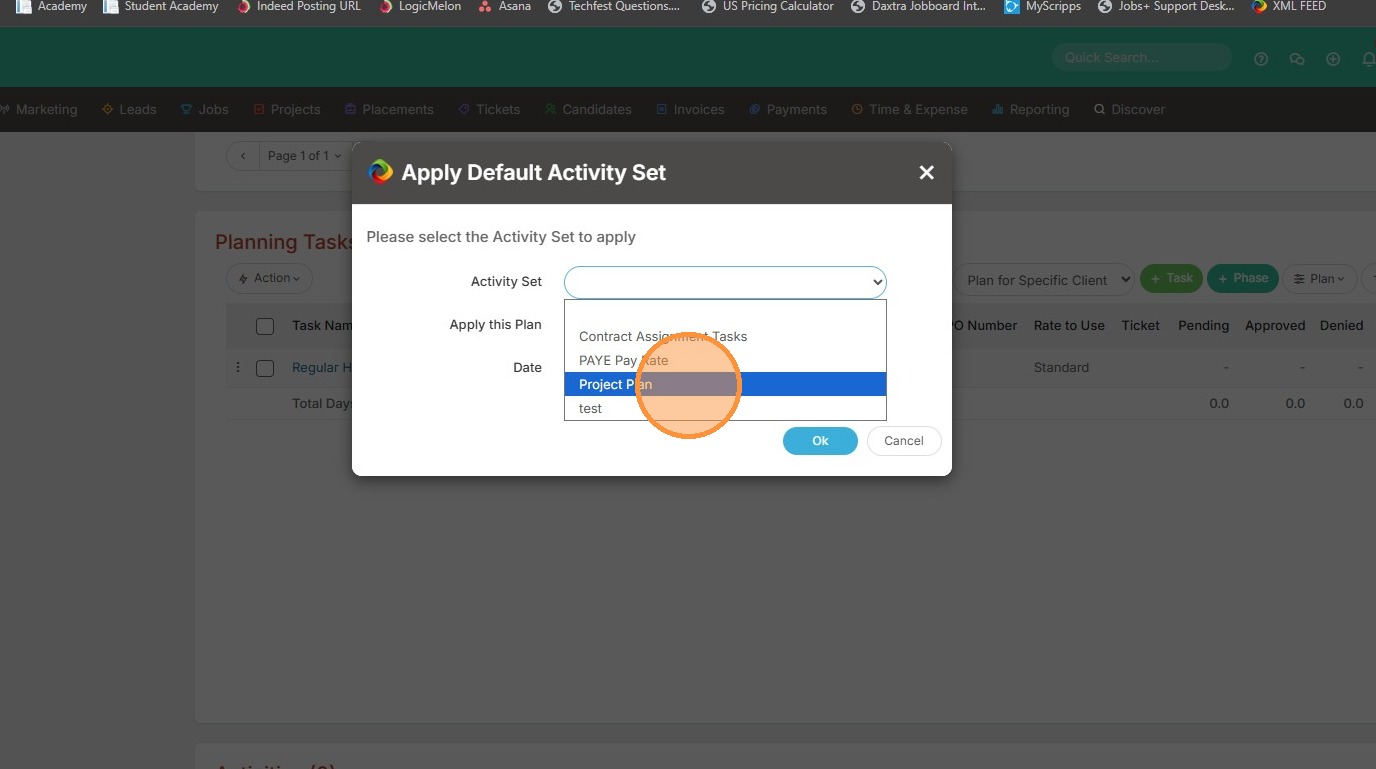This screenshot has width=1376, height=769.
Task: Open the Activity Set dropdown
Action: coord(725,282)
